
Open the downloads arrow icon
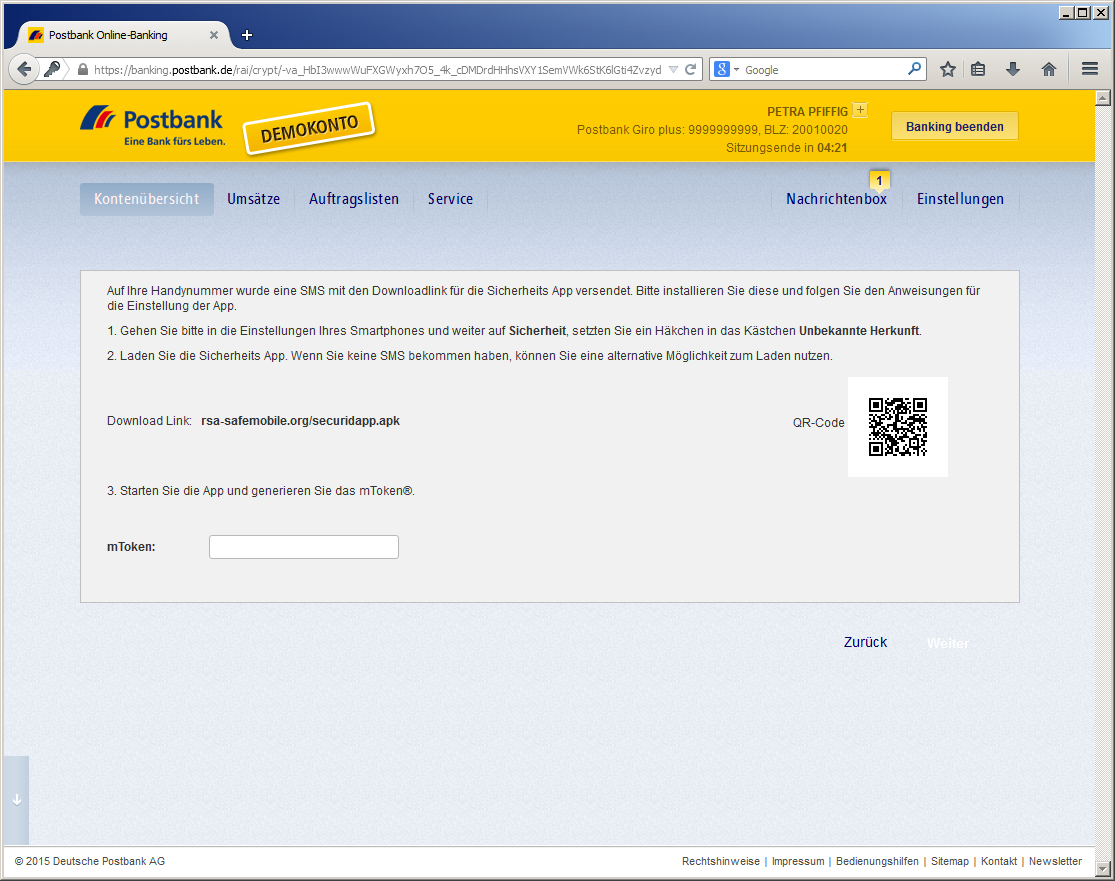pyautogui.click(x=1013, y=69)
